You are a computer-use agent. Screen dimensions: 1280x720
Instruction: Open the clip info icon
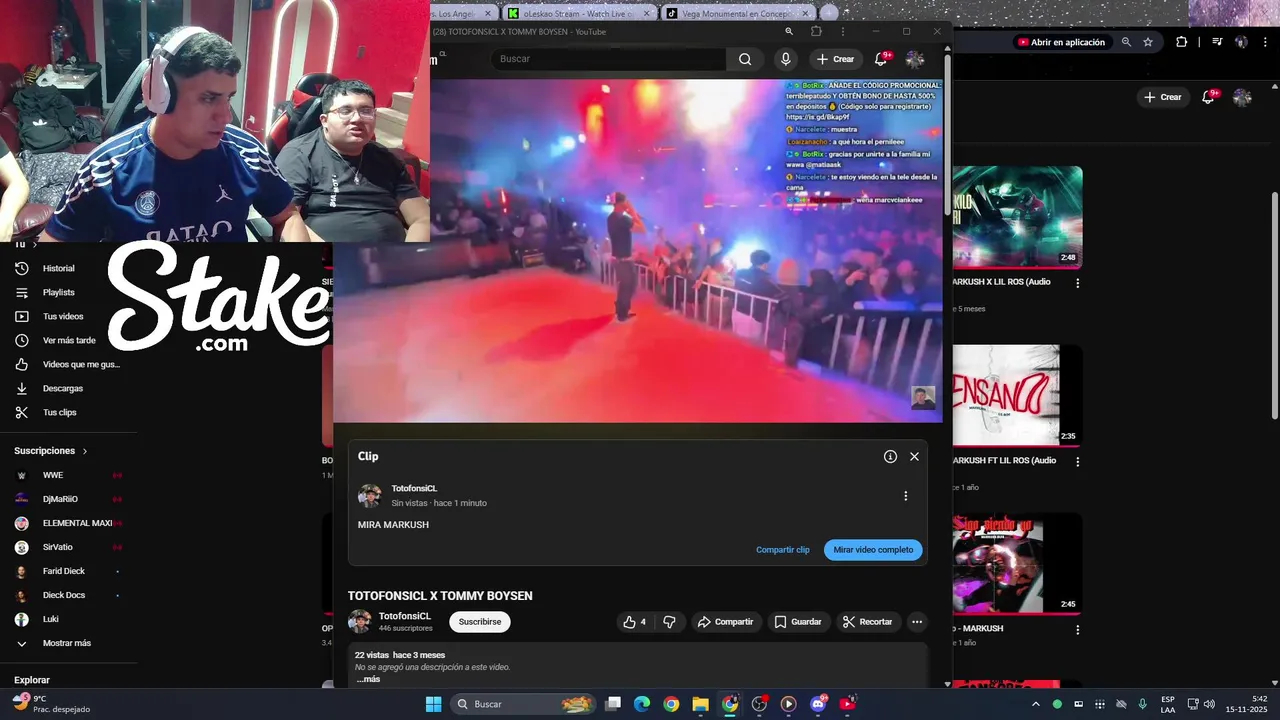(890, 456)
